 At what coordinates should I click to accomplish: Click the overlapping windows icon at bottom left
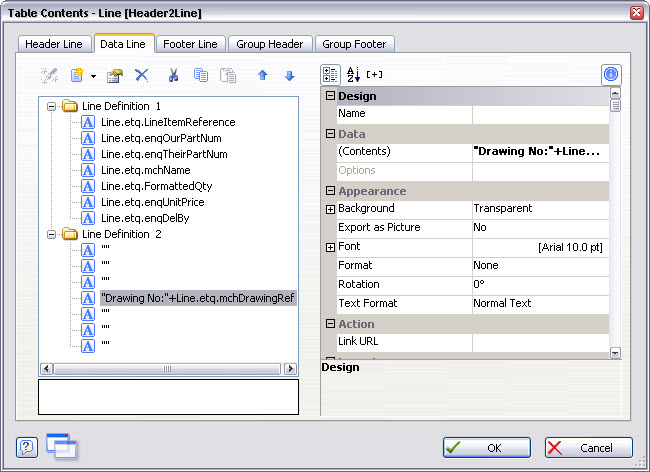[x=62, y=446]
